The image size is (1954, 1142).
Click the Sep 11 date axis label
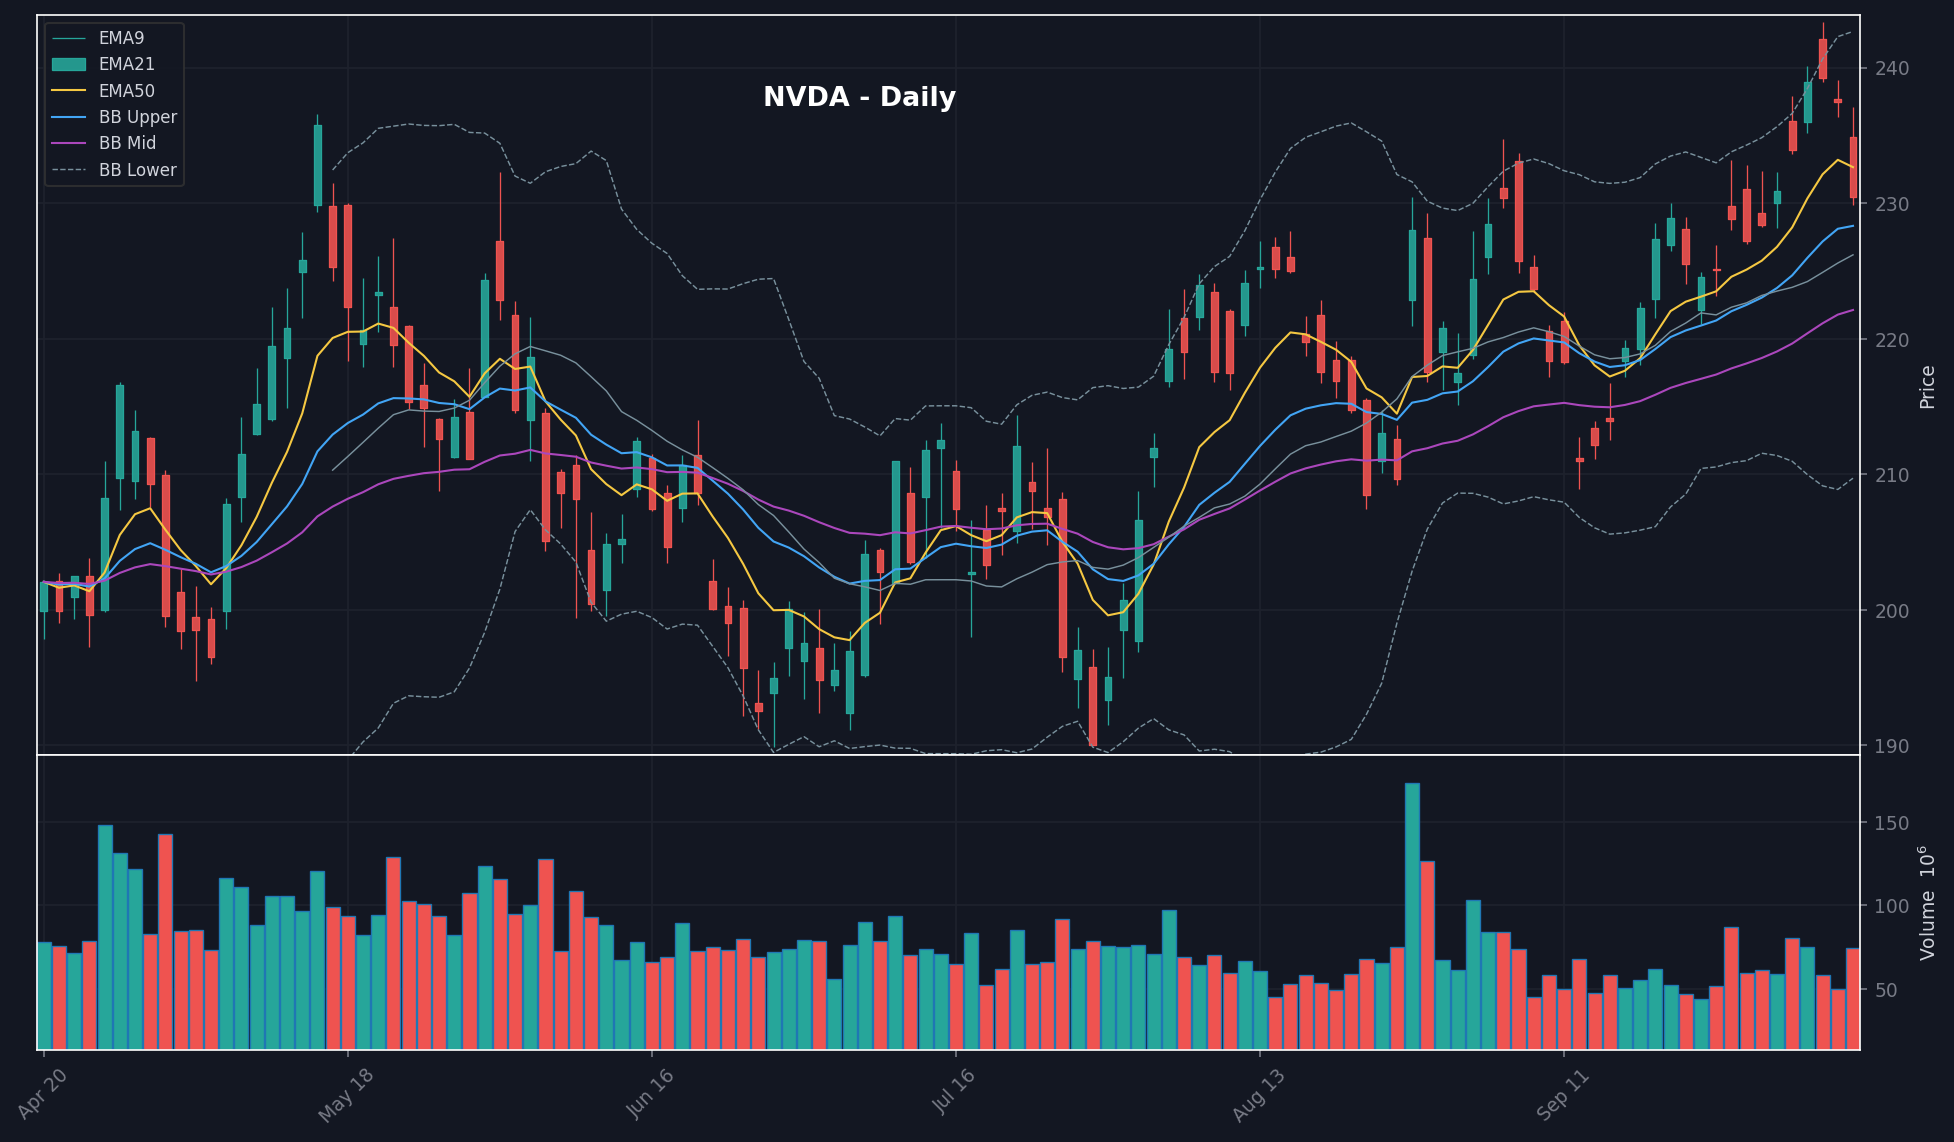coord(1562,1094)
